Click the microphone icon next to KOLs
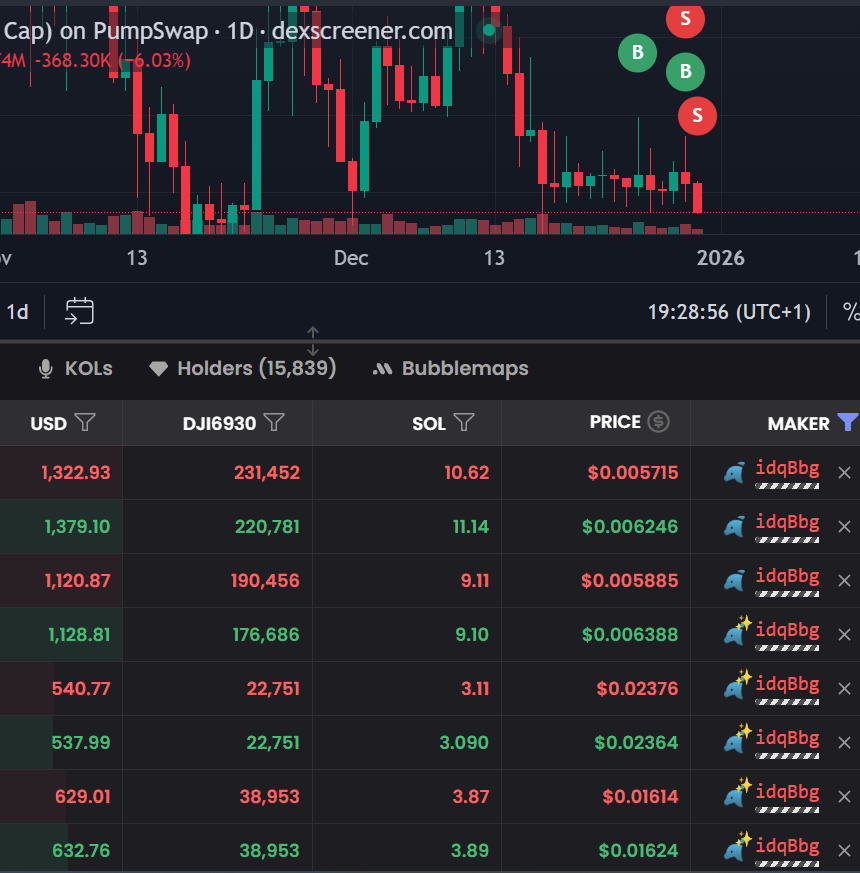 (x=46, y=369)
